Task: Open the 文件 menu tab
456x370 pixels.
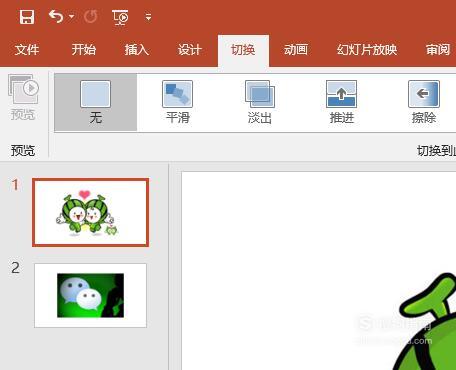Action: tap(27, 50)
